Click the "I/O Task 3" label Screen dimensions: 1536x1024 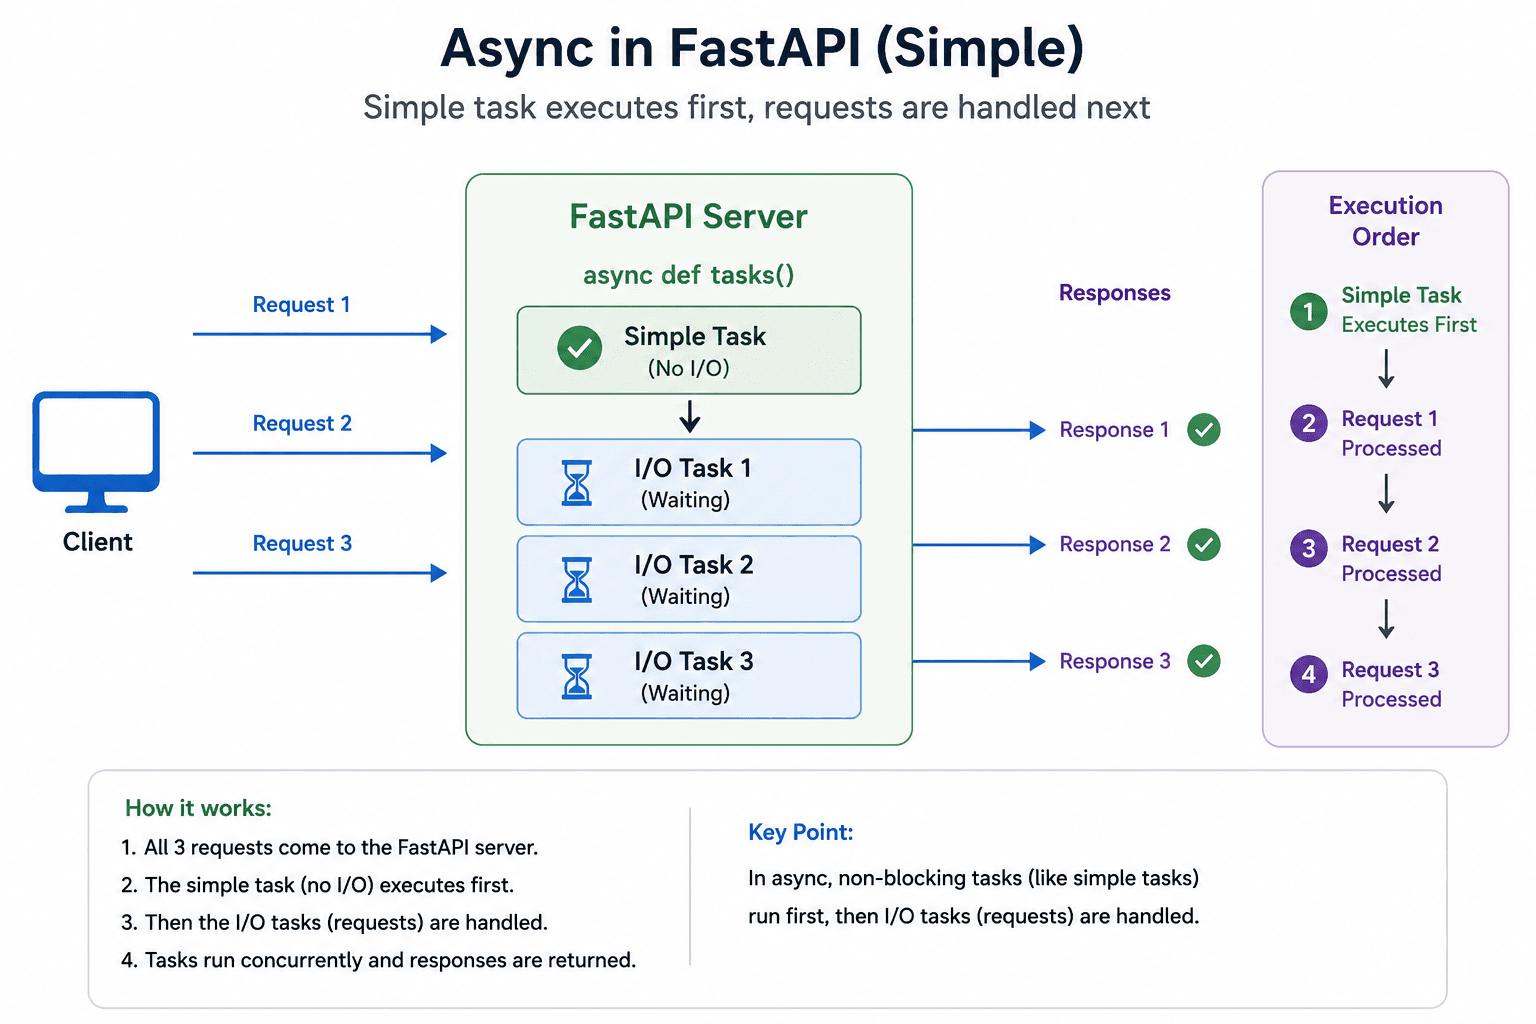pos(694,661)
